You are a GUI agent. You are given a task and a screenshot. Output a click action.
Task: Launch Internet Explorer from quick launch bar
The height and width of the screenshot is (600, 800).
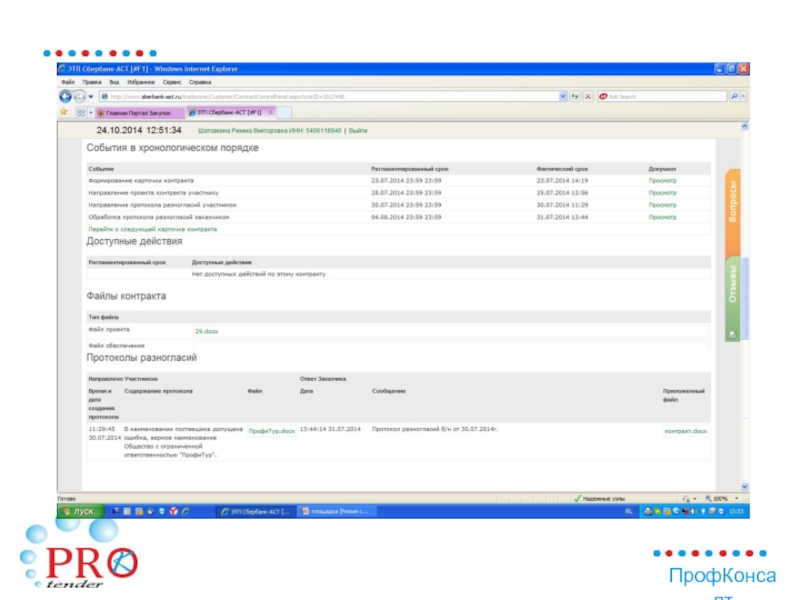tap(185, 511)
